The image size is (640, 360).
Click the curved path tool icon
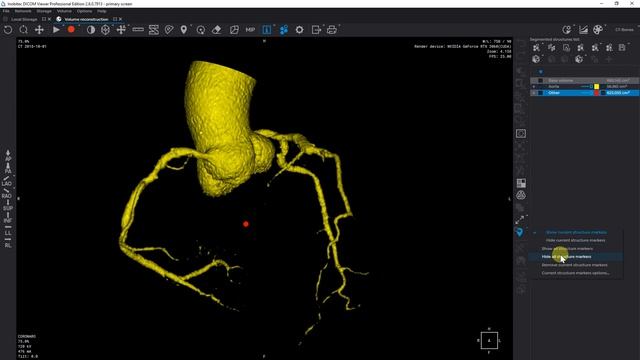click(x=153, y=30)
